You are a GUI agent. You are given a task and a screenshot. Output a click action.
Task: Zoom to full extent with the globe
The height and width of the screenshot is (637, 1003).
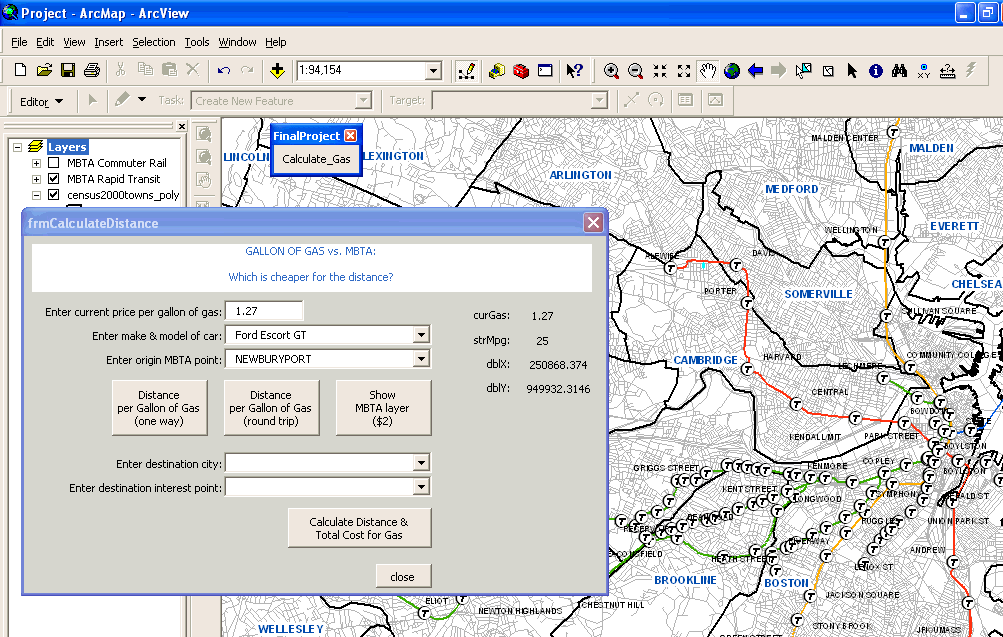(x=732, y=70)
